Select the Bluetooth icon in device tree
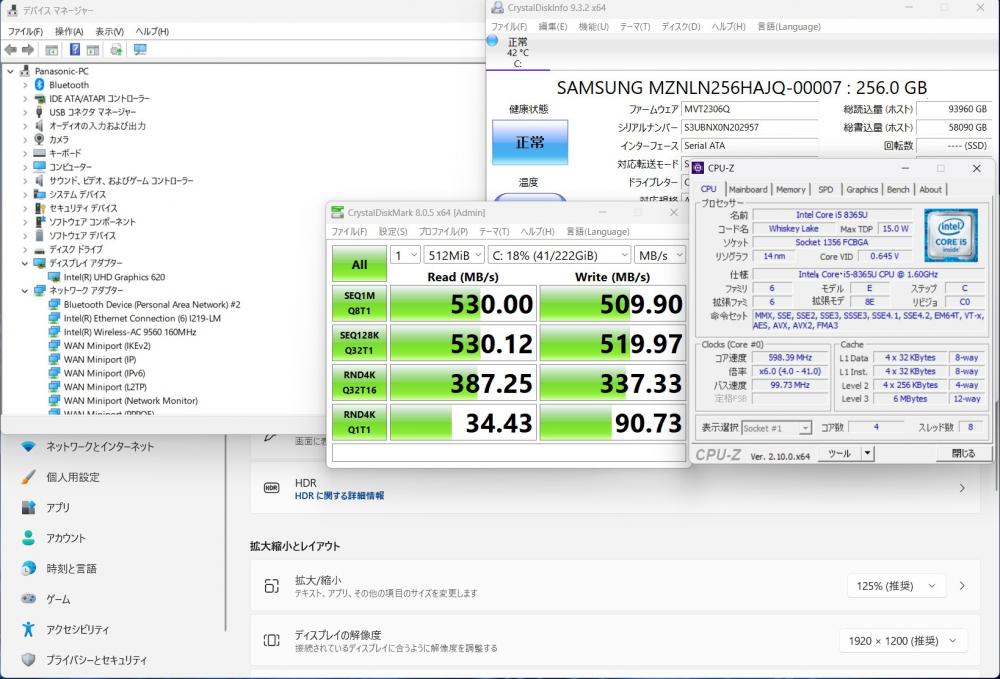Viewport: 1000px width, 679px height. (x=39, y=85)
